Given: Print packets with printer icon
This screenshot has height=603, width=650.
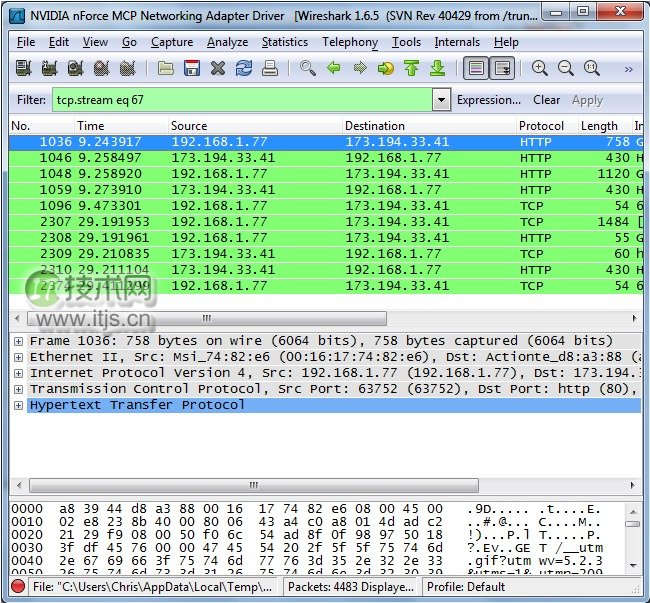Looking at the screenshot, I should click(x=270, y=68).
